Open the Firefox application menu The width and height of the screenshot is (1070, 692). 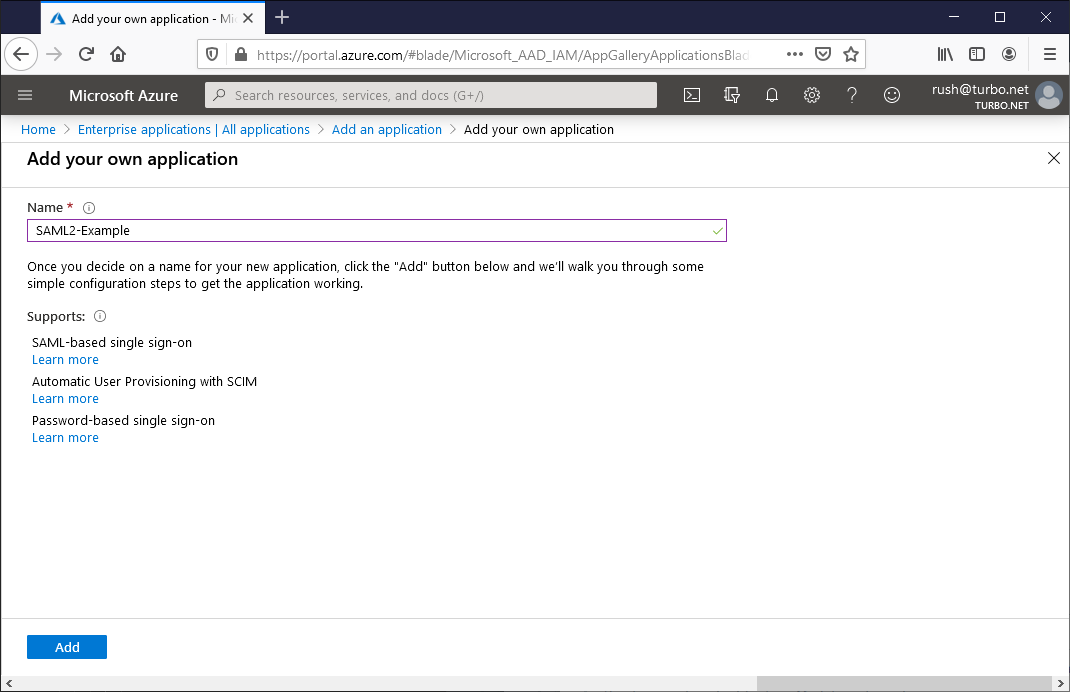(1049, 54)
